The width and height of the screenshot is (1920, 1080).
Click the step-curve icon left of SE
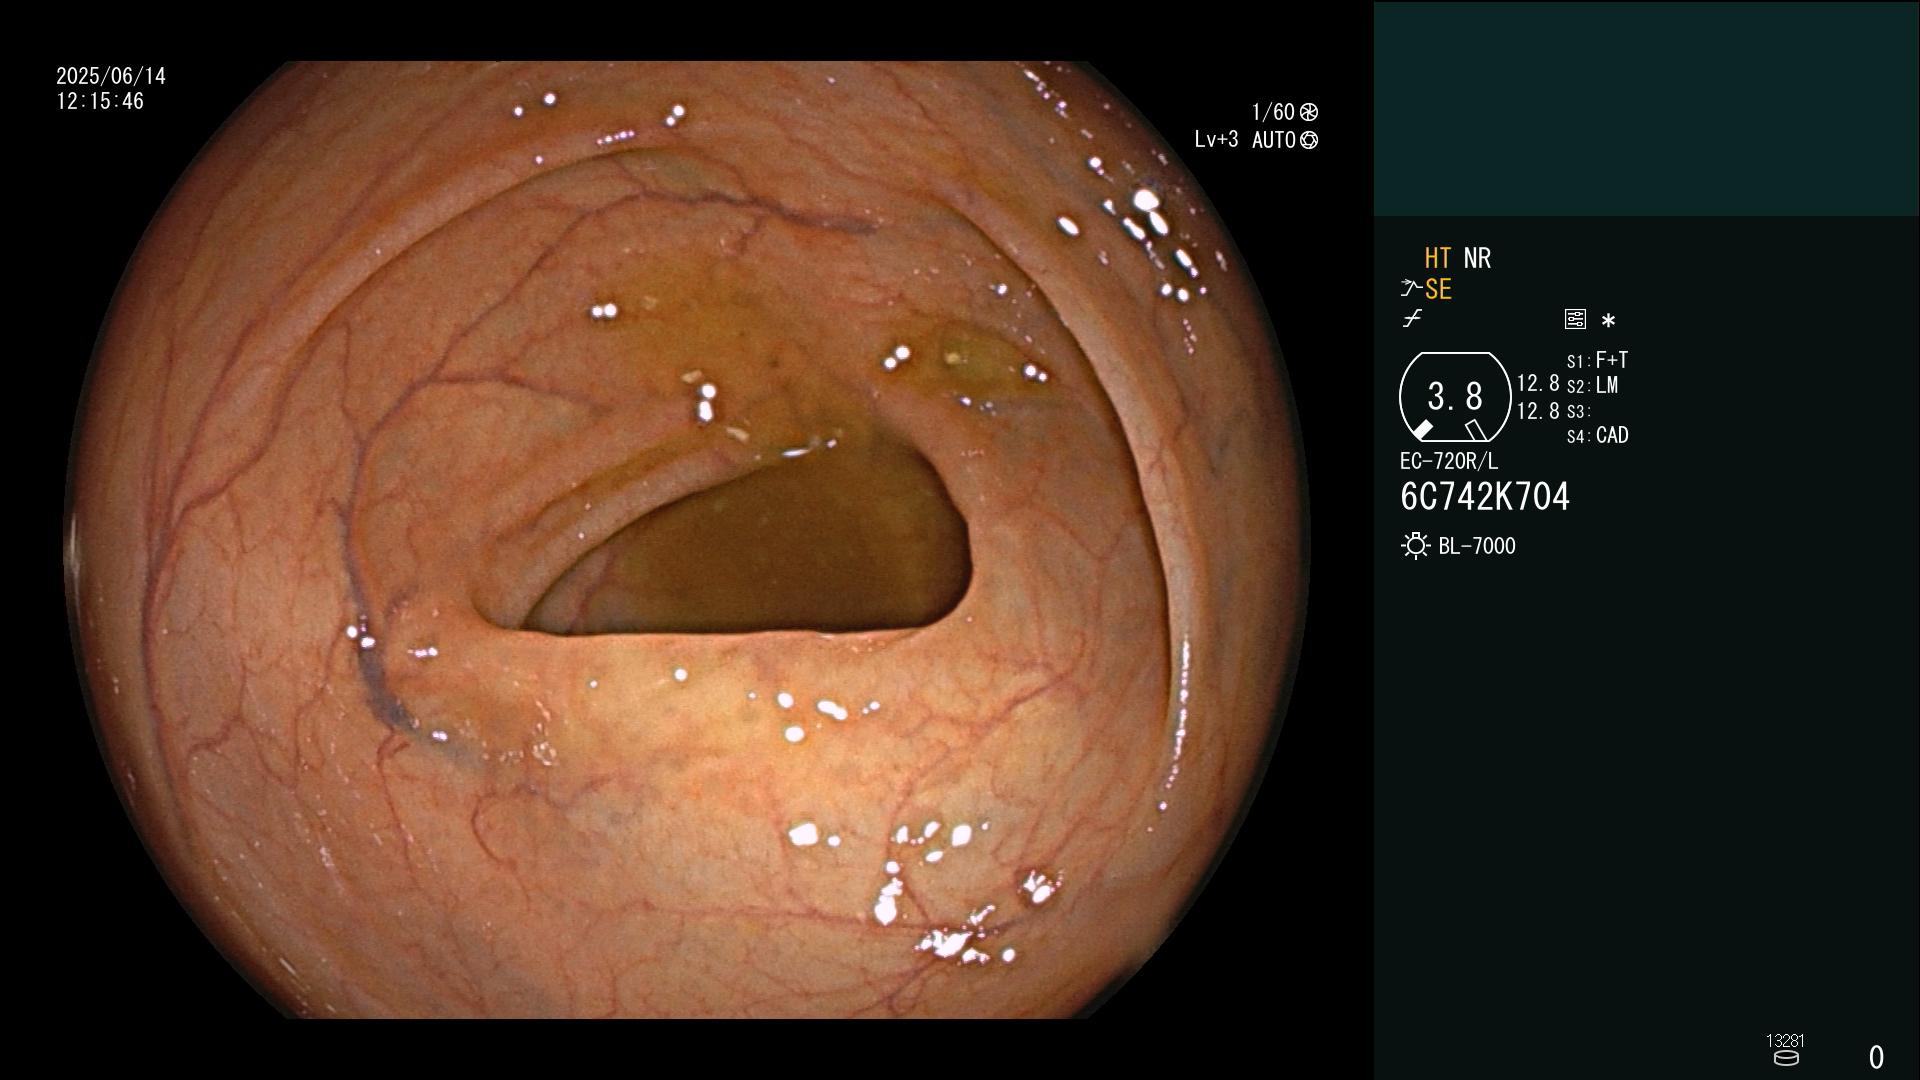pyautogui.click(x=1410, y=289)
